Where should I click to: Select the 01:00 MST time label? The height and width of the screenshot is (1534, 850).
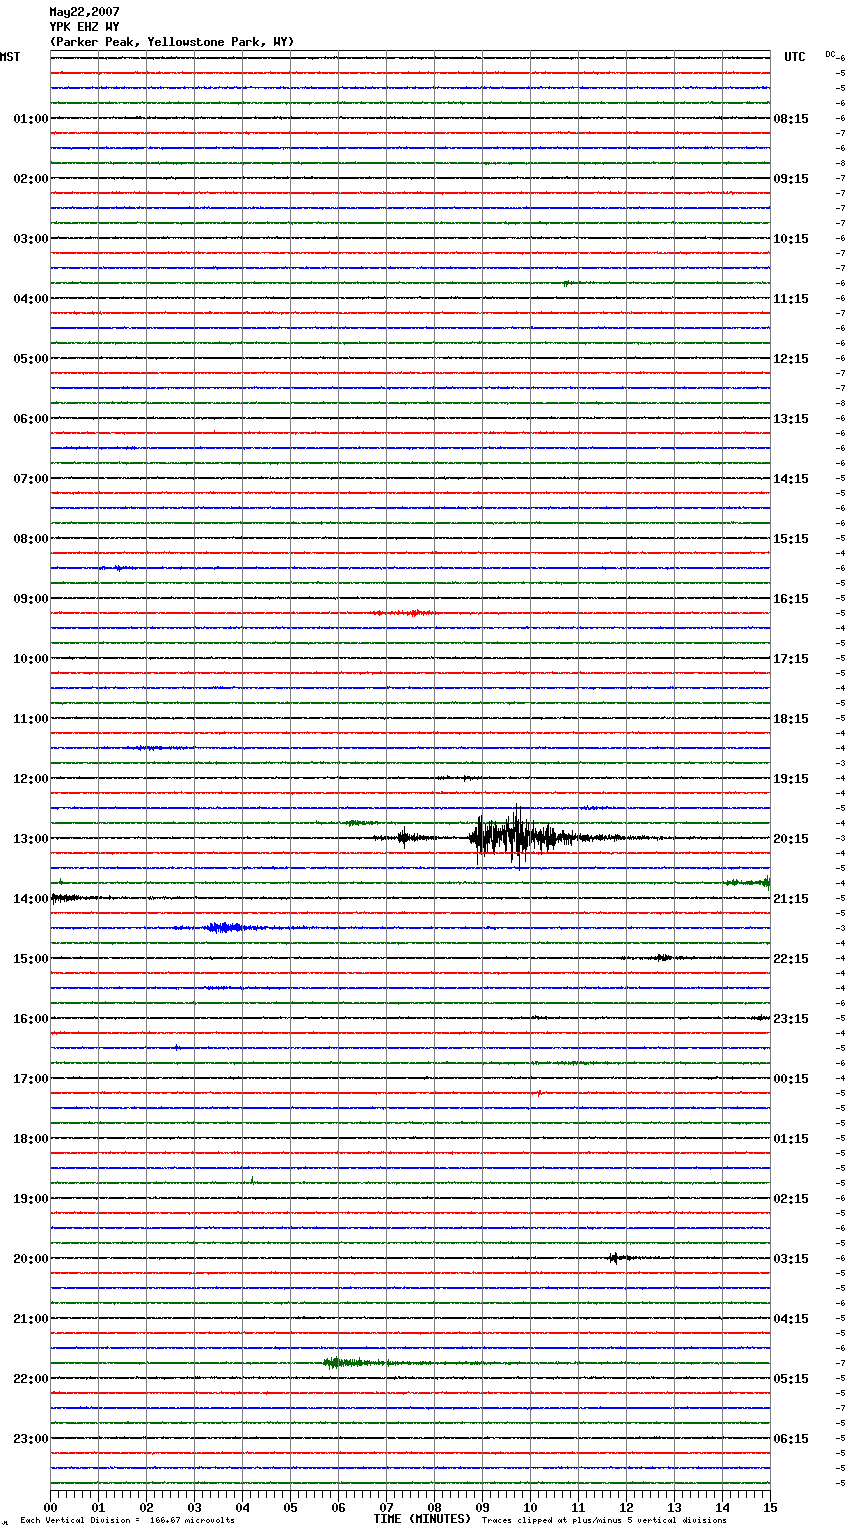[31, 119]
